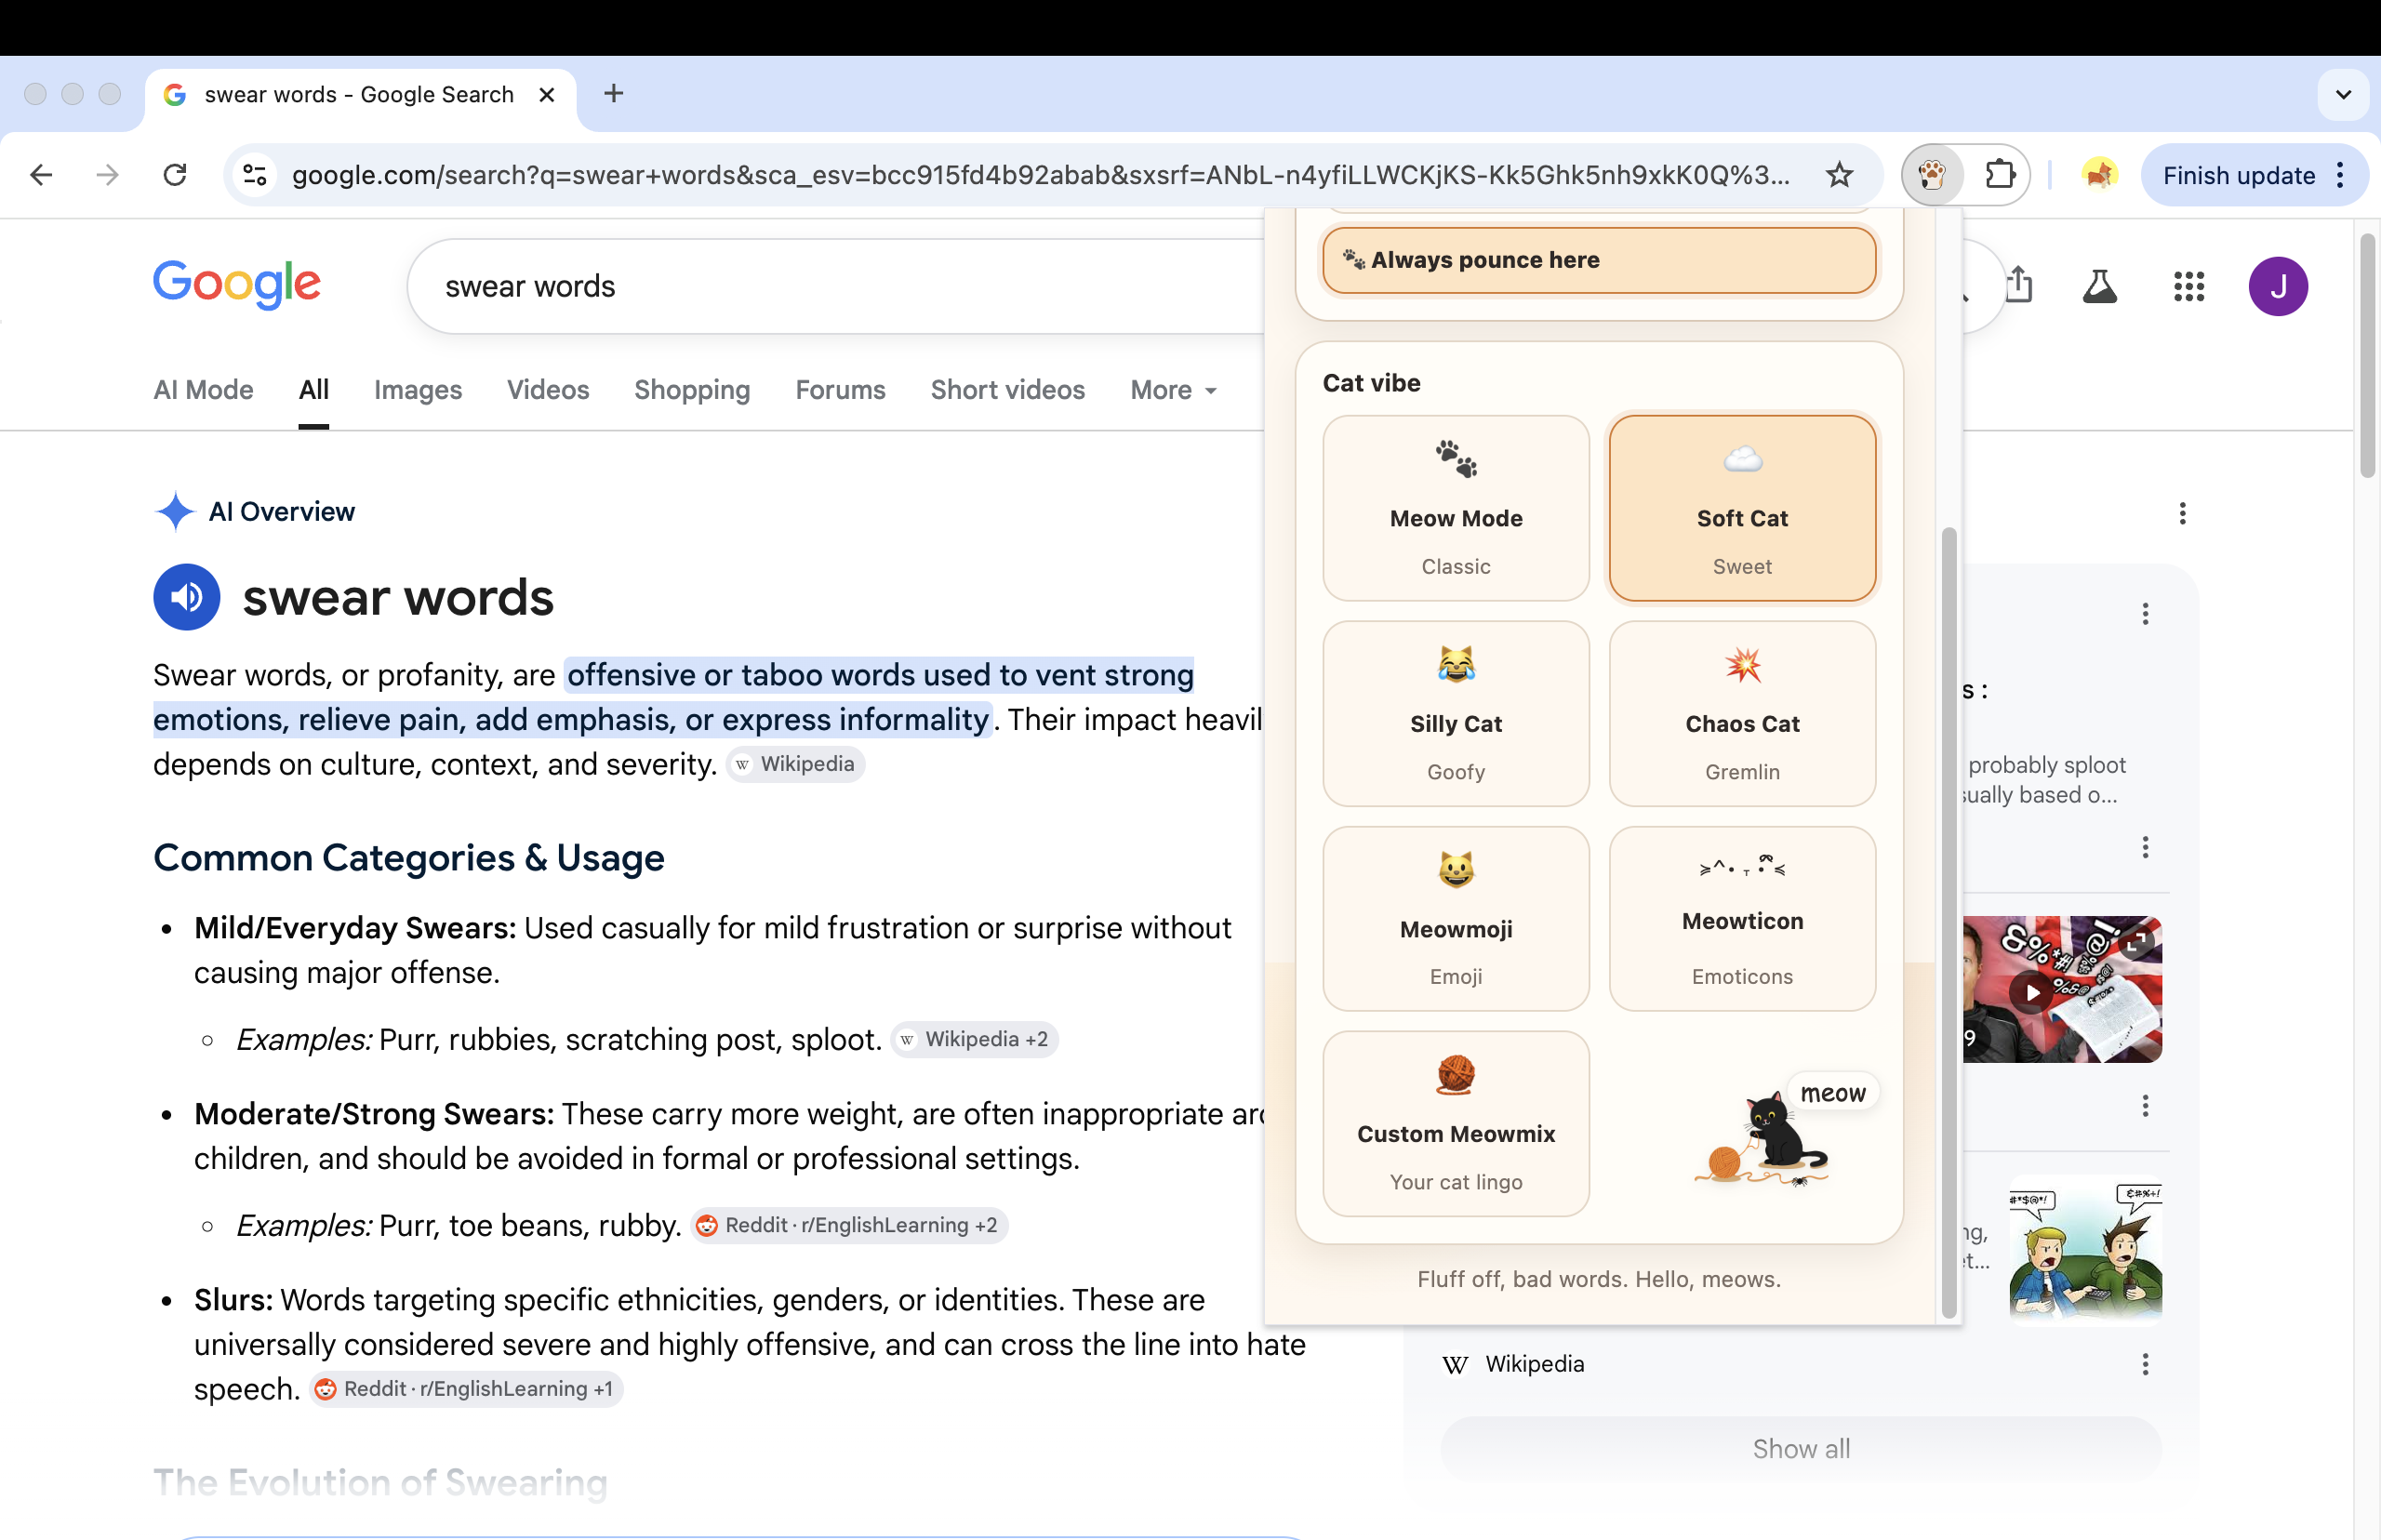
Task: Click Common Categories & Usage heading
Action: [408, 858]
